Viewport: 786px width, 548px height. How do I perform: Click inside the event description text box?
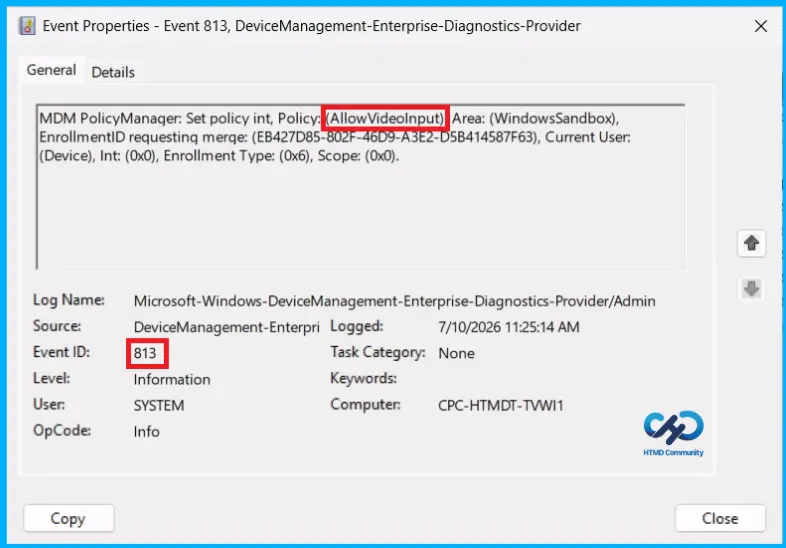(361, 187)
